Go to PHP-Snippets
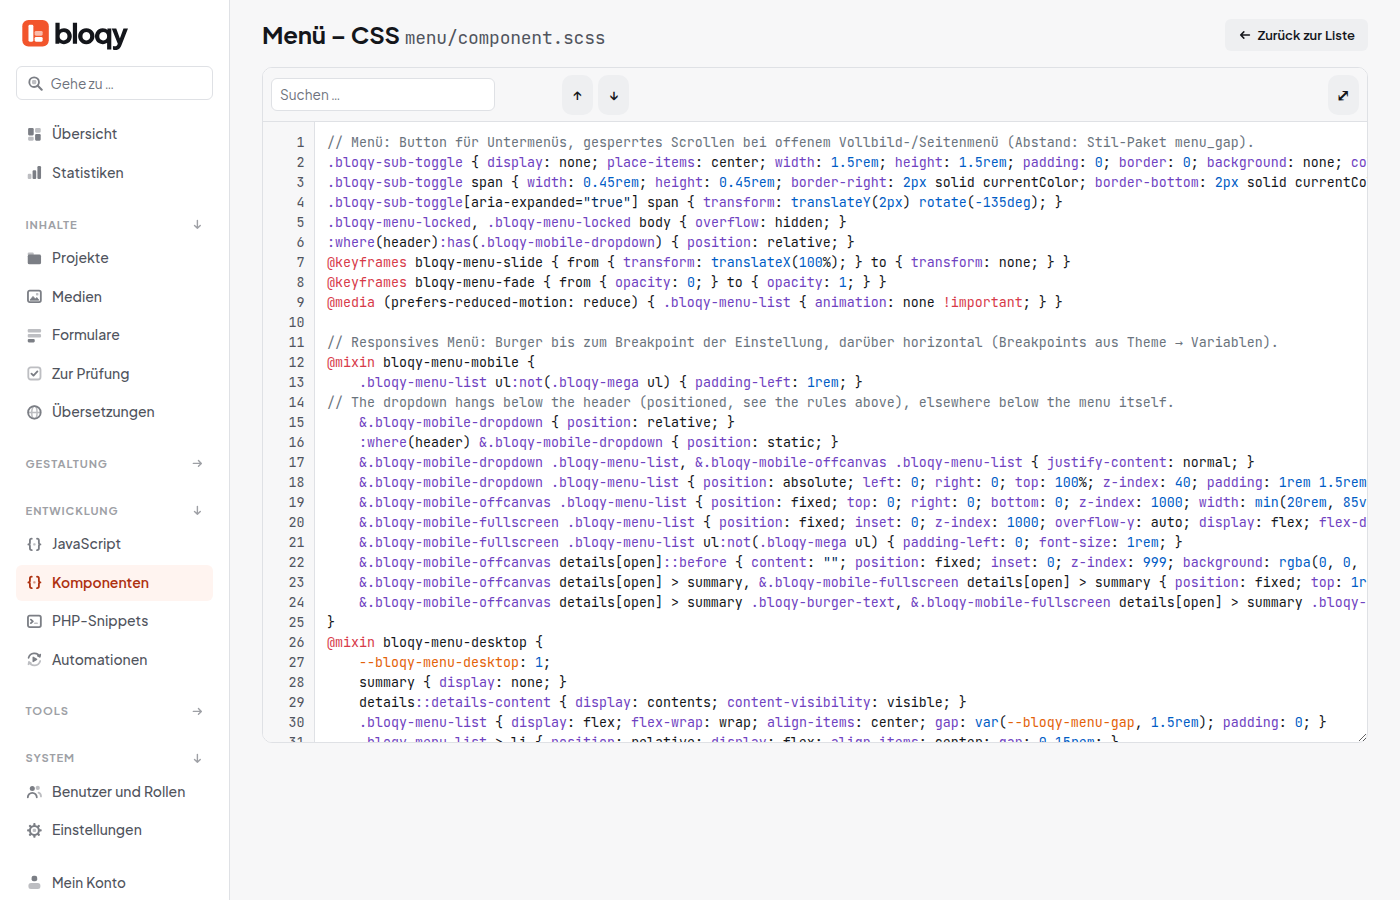The image size is (1400, 900). click(x=114, y=621)
